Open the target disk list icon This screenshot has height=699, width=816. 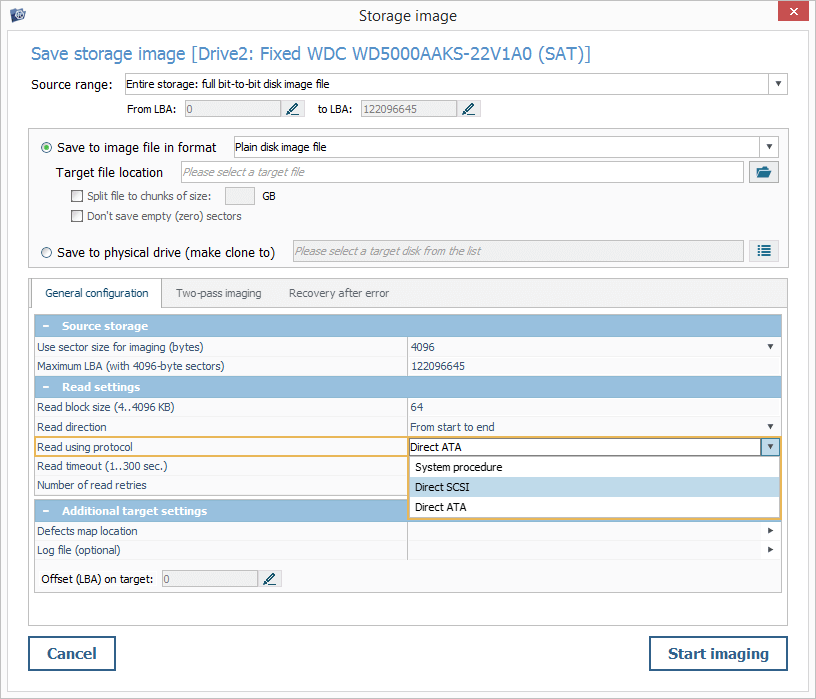coord(764,251)
